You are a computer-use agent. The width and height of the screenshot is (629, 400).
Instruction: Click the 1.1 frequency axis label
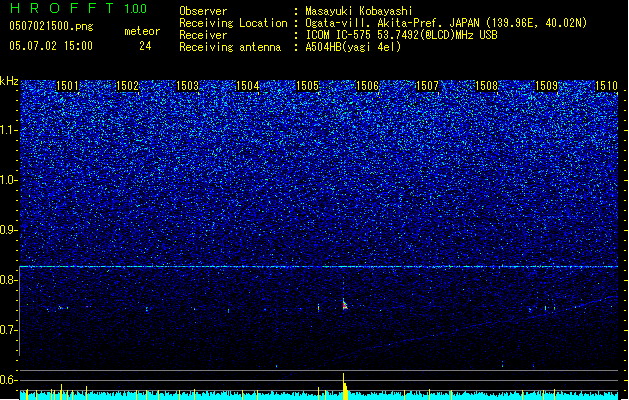point(9,130)
